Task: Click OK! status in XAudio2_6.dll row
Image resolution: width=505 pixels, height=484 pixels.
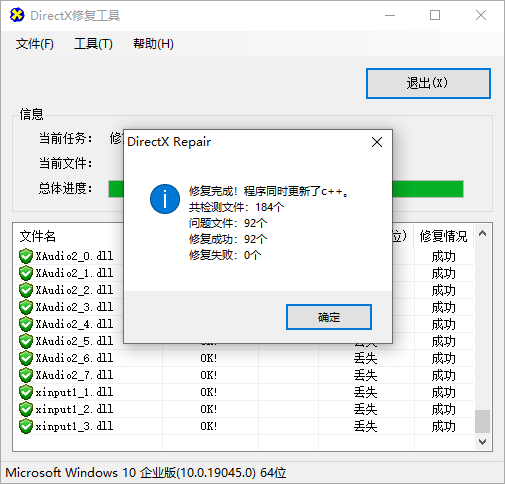Action: [209, 358]
